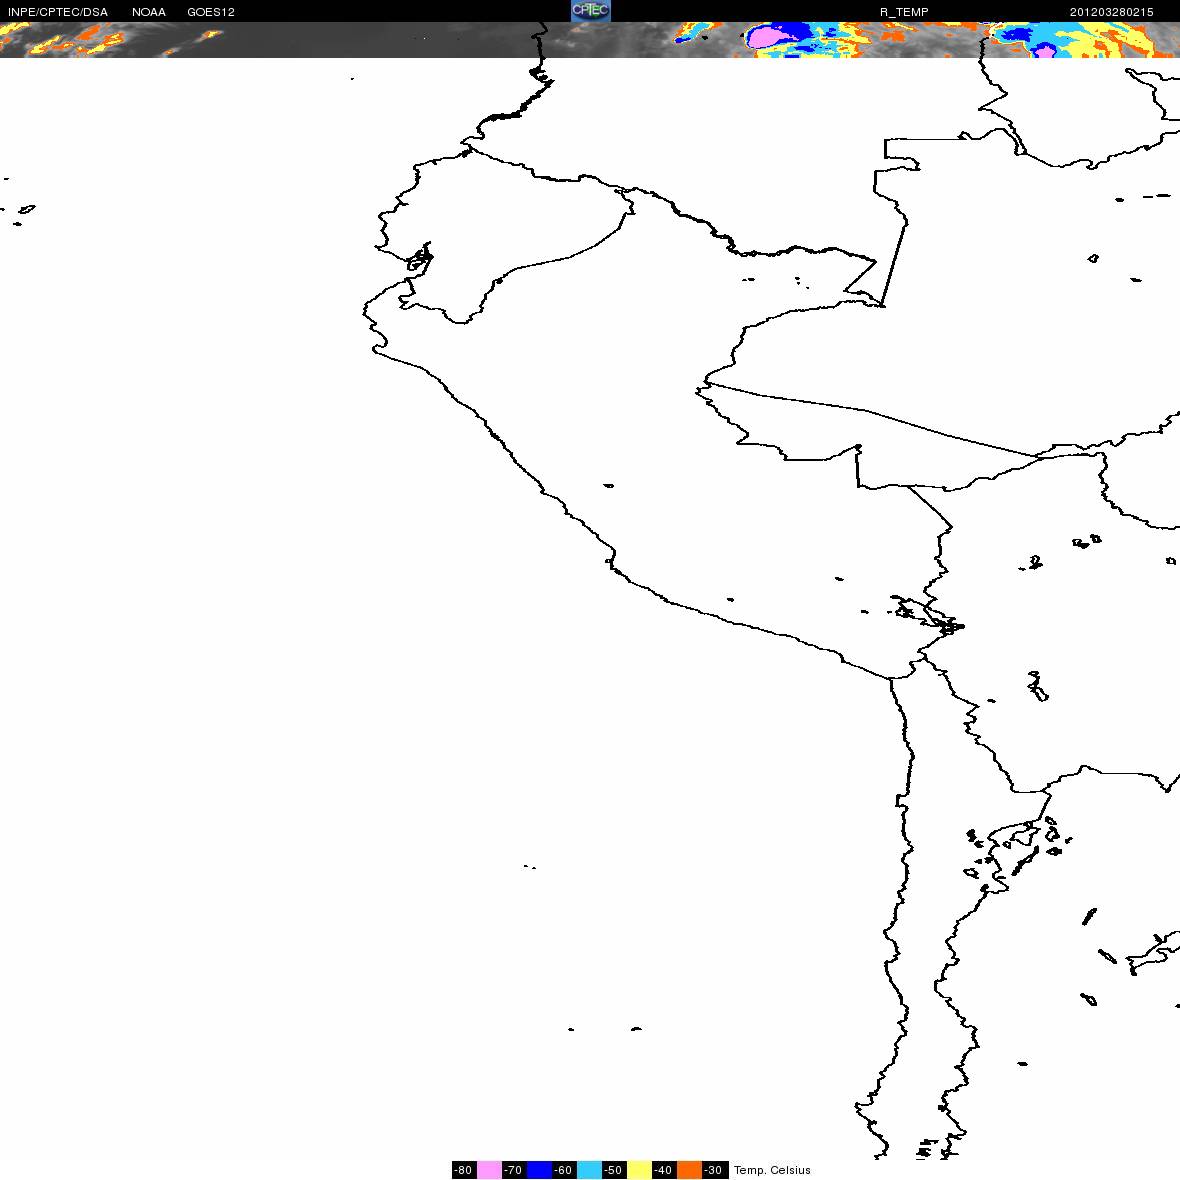Select the cyan legend swatch
This screenshot has width=1180, height=1180.
[589, 1170]
